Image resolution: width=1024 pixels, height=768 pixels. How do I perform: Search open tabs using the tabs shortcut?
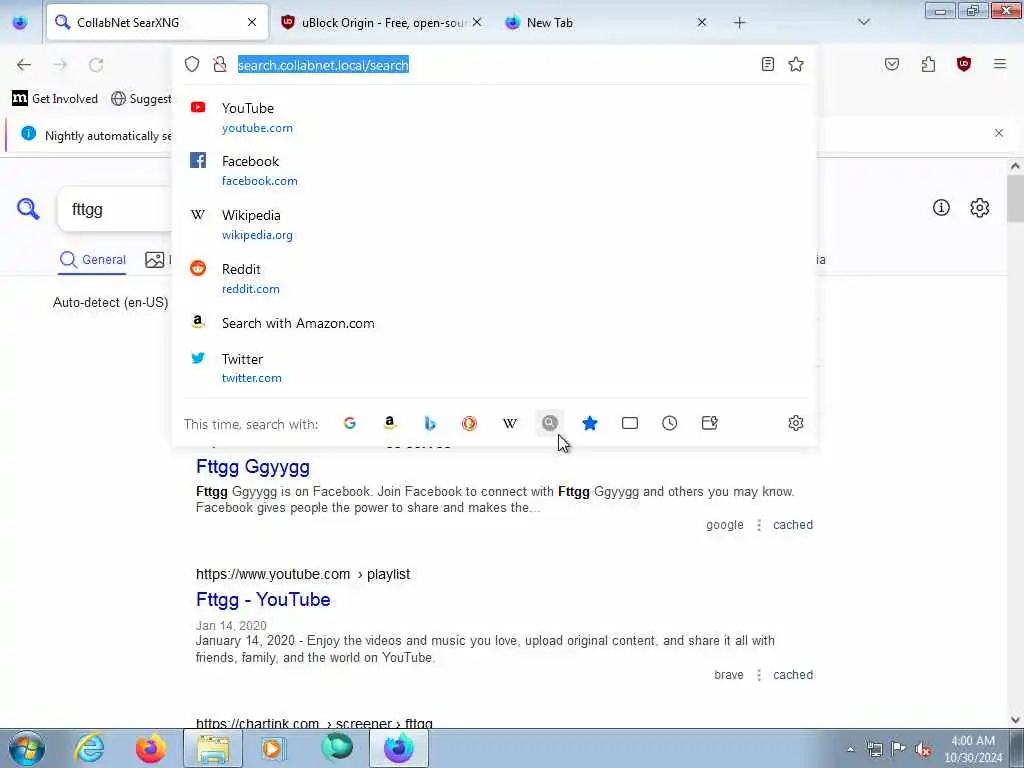(630, 423)
